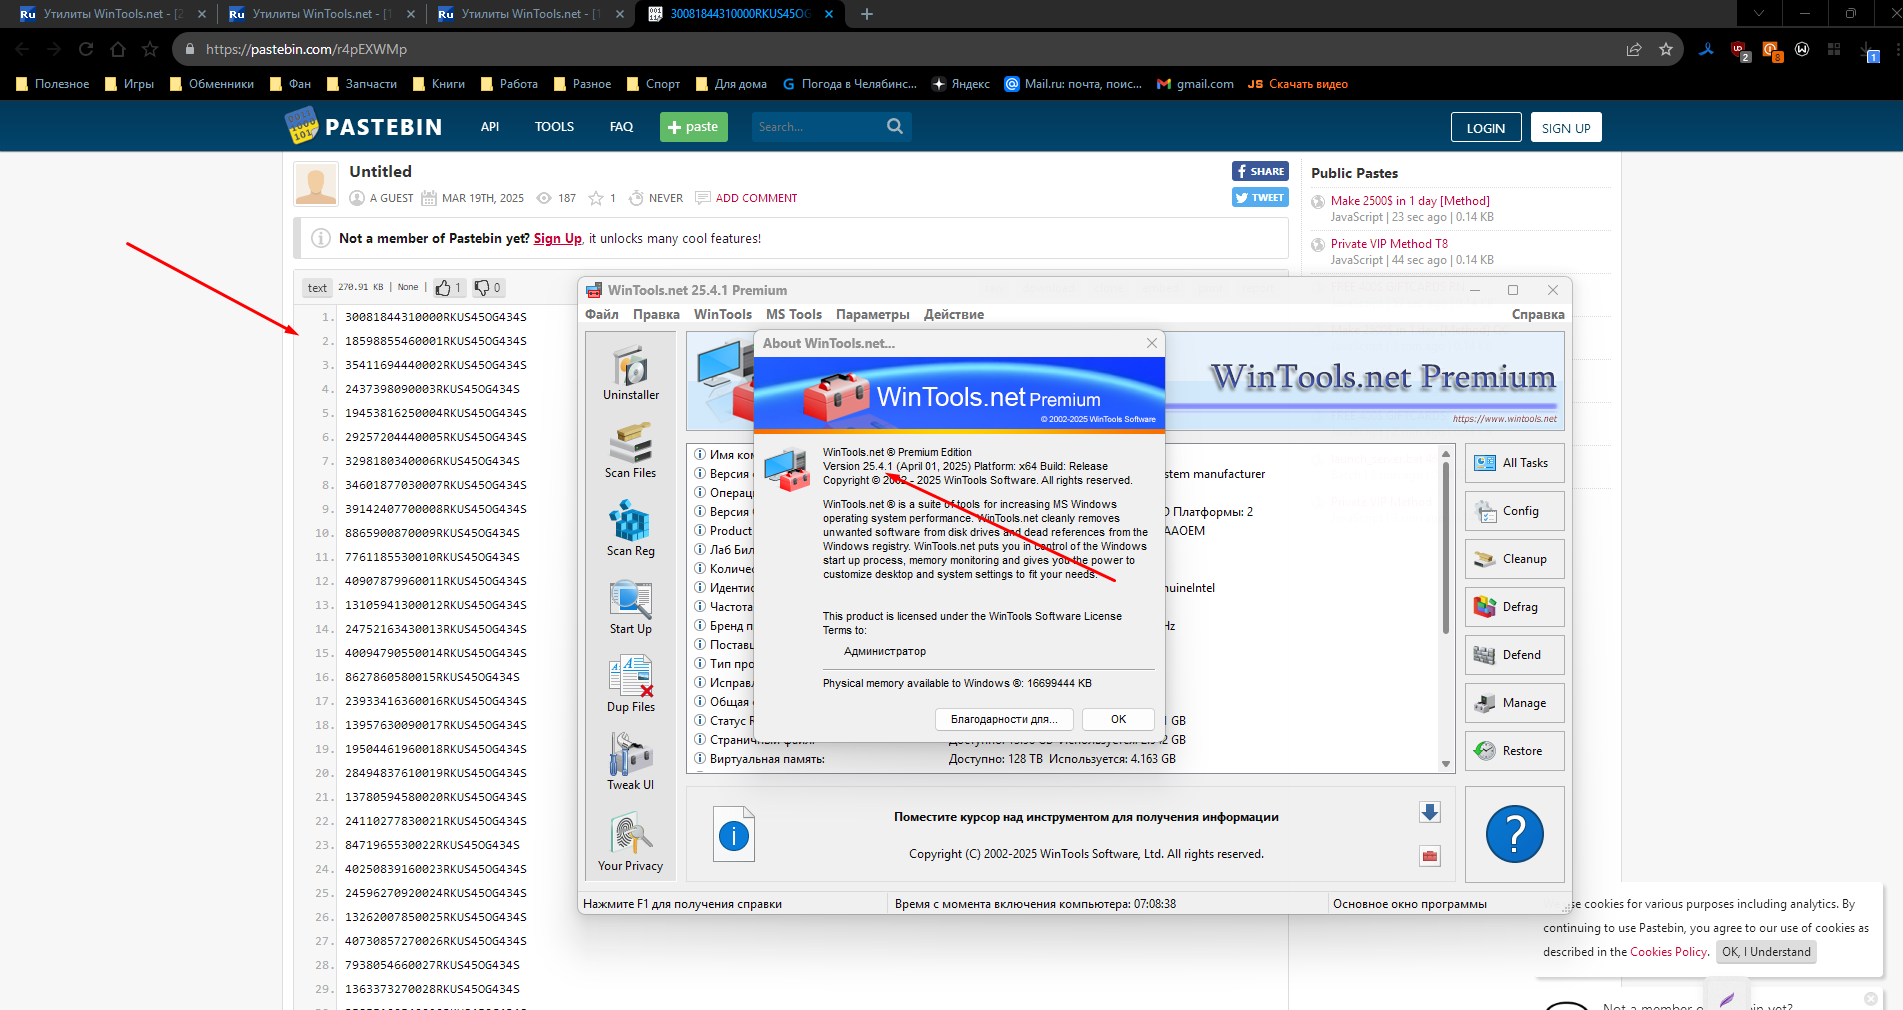The width and height of the screenshot is (1903, 1010).
Task: Click the blue download arrow icon
Action: 1430,812
